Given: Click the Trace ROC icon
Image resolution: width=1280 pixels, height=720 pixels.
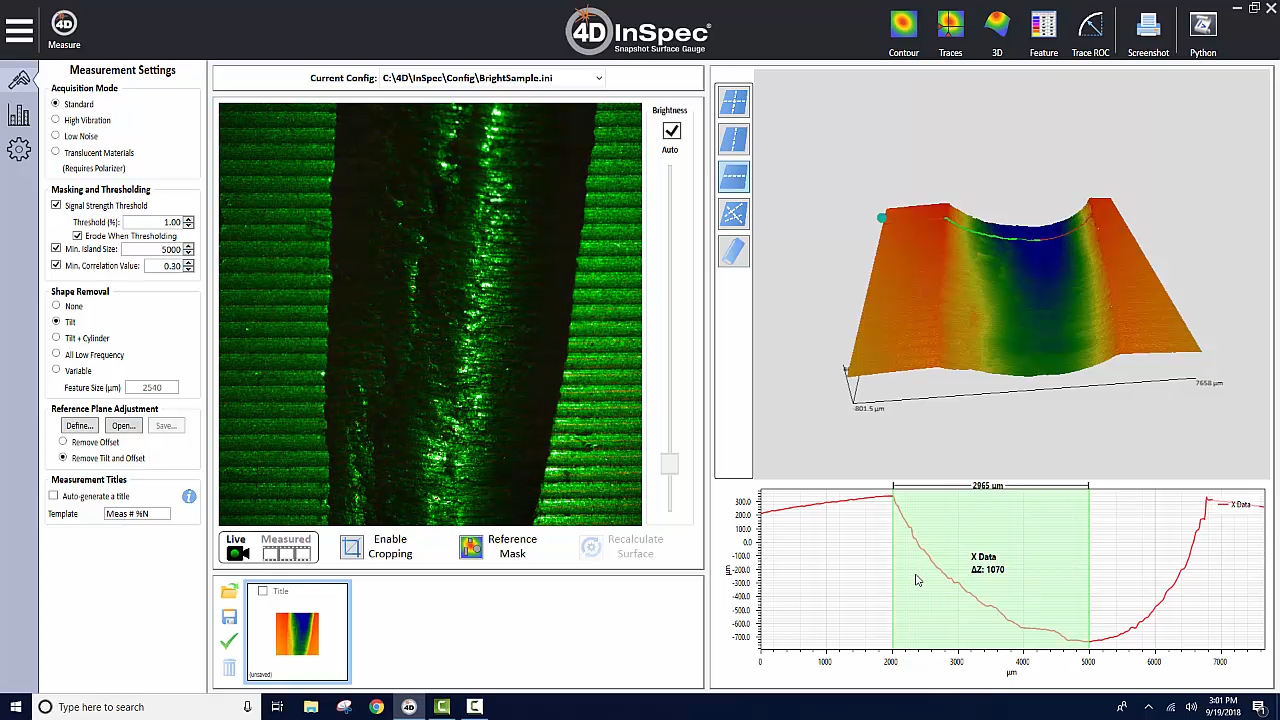Looking at the screenshot, I should click(x=1090, y=25).
